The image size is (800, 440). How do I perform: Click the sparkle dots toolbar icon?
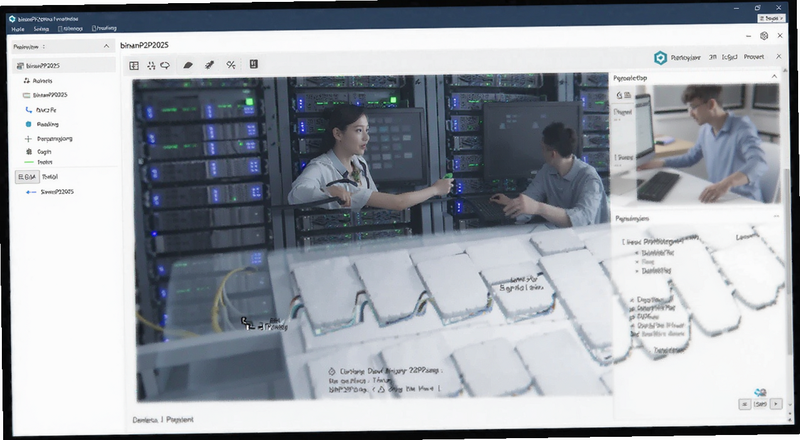tap(151, 65)
